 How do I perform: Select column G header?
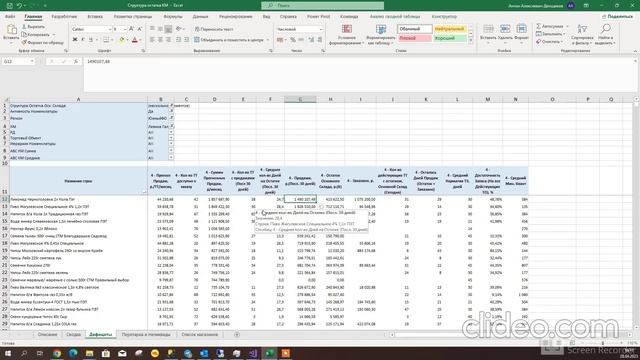(x=300, y=99)
